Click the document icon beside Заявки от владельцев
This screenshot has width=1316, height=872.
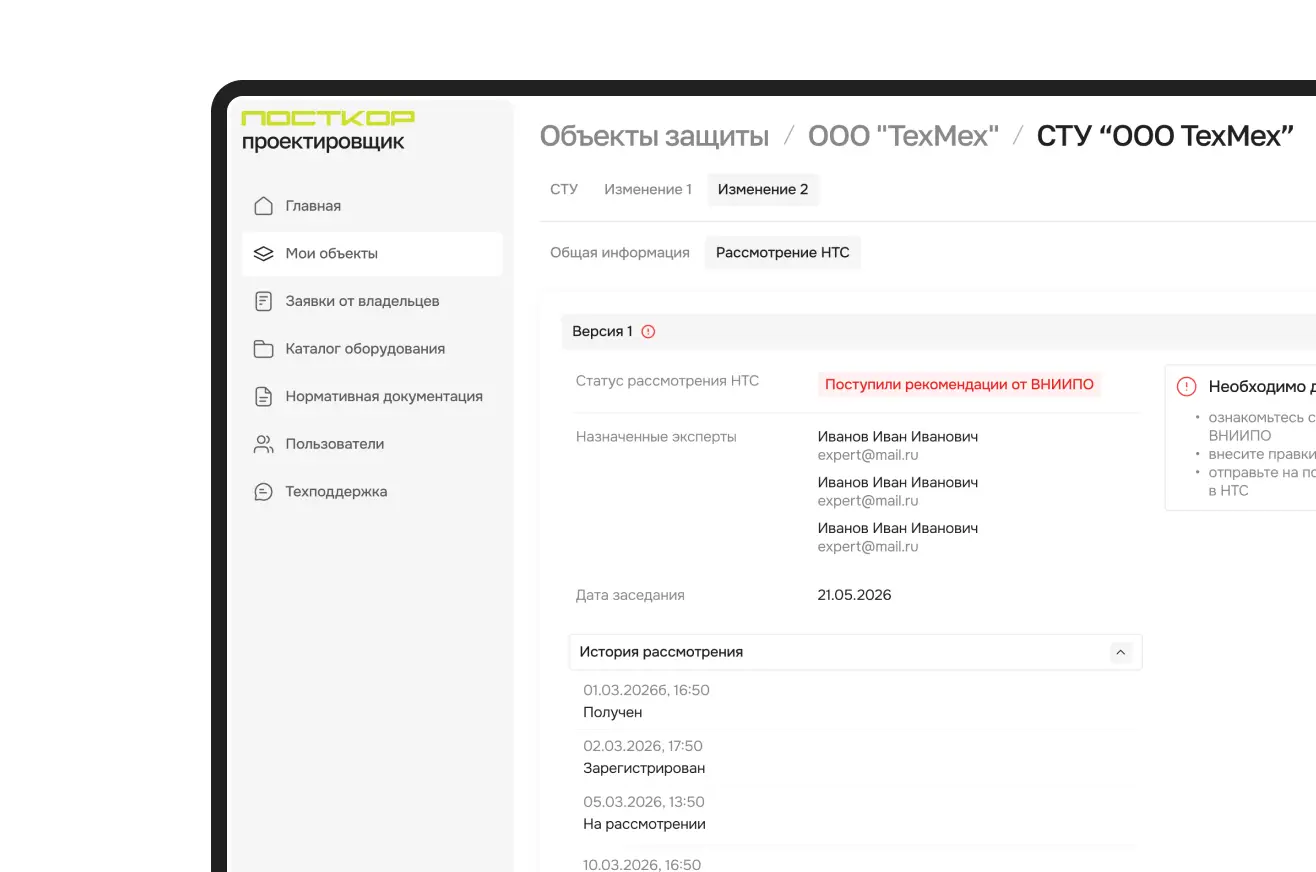263,301
